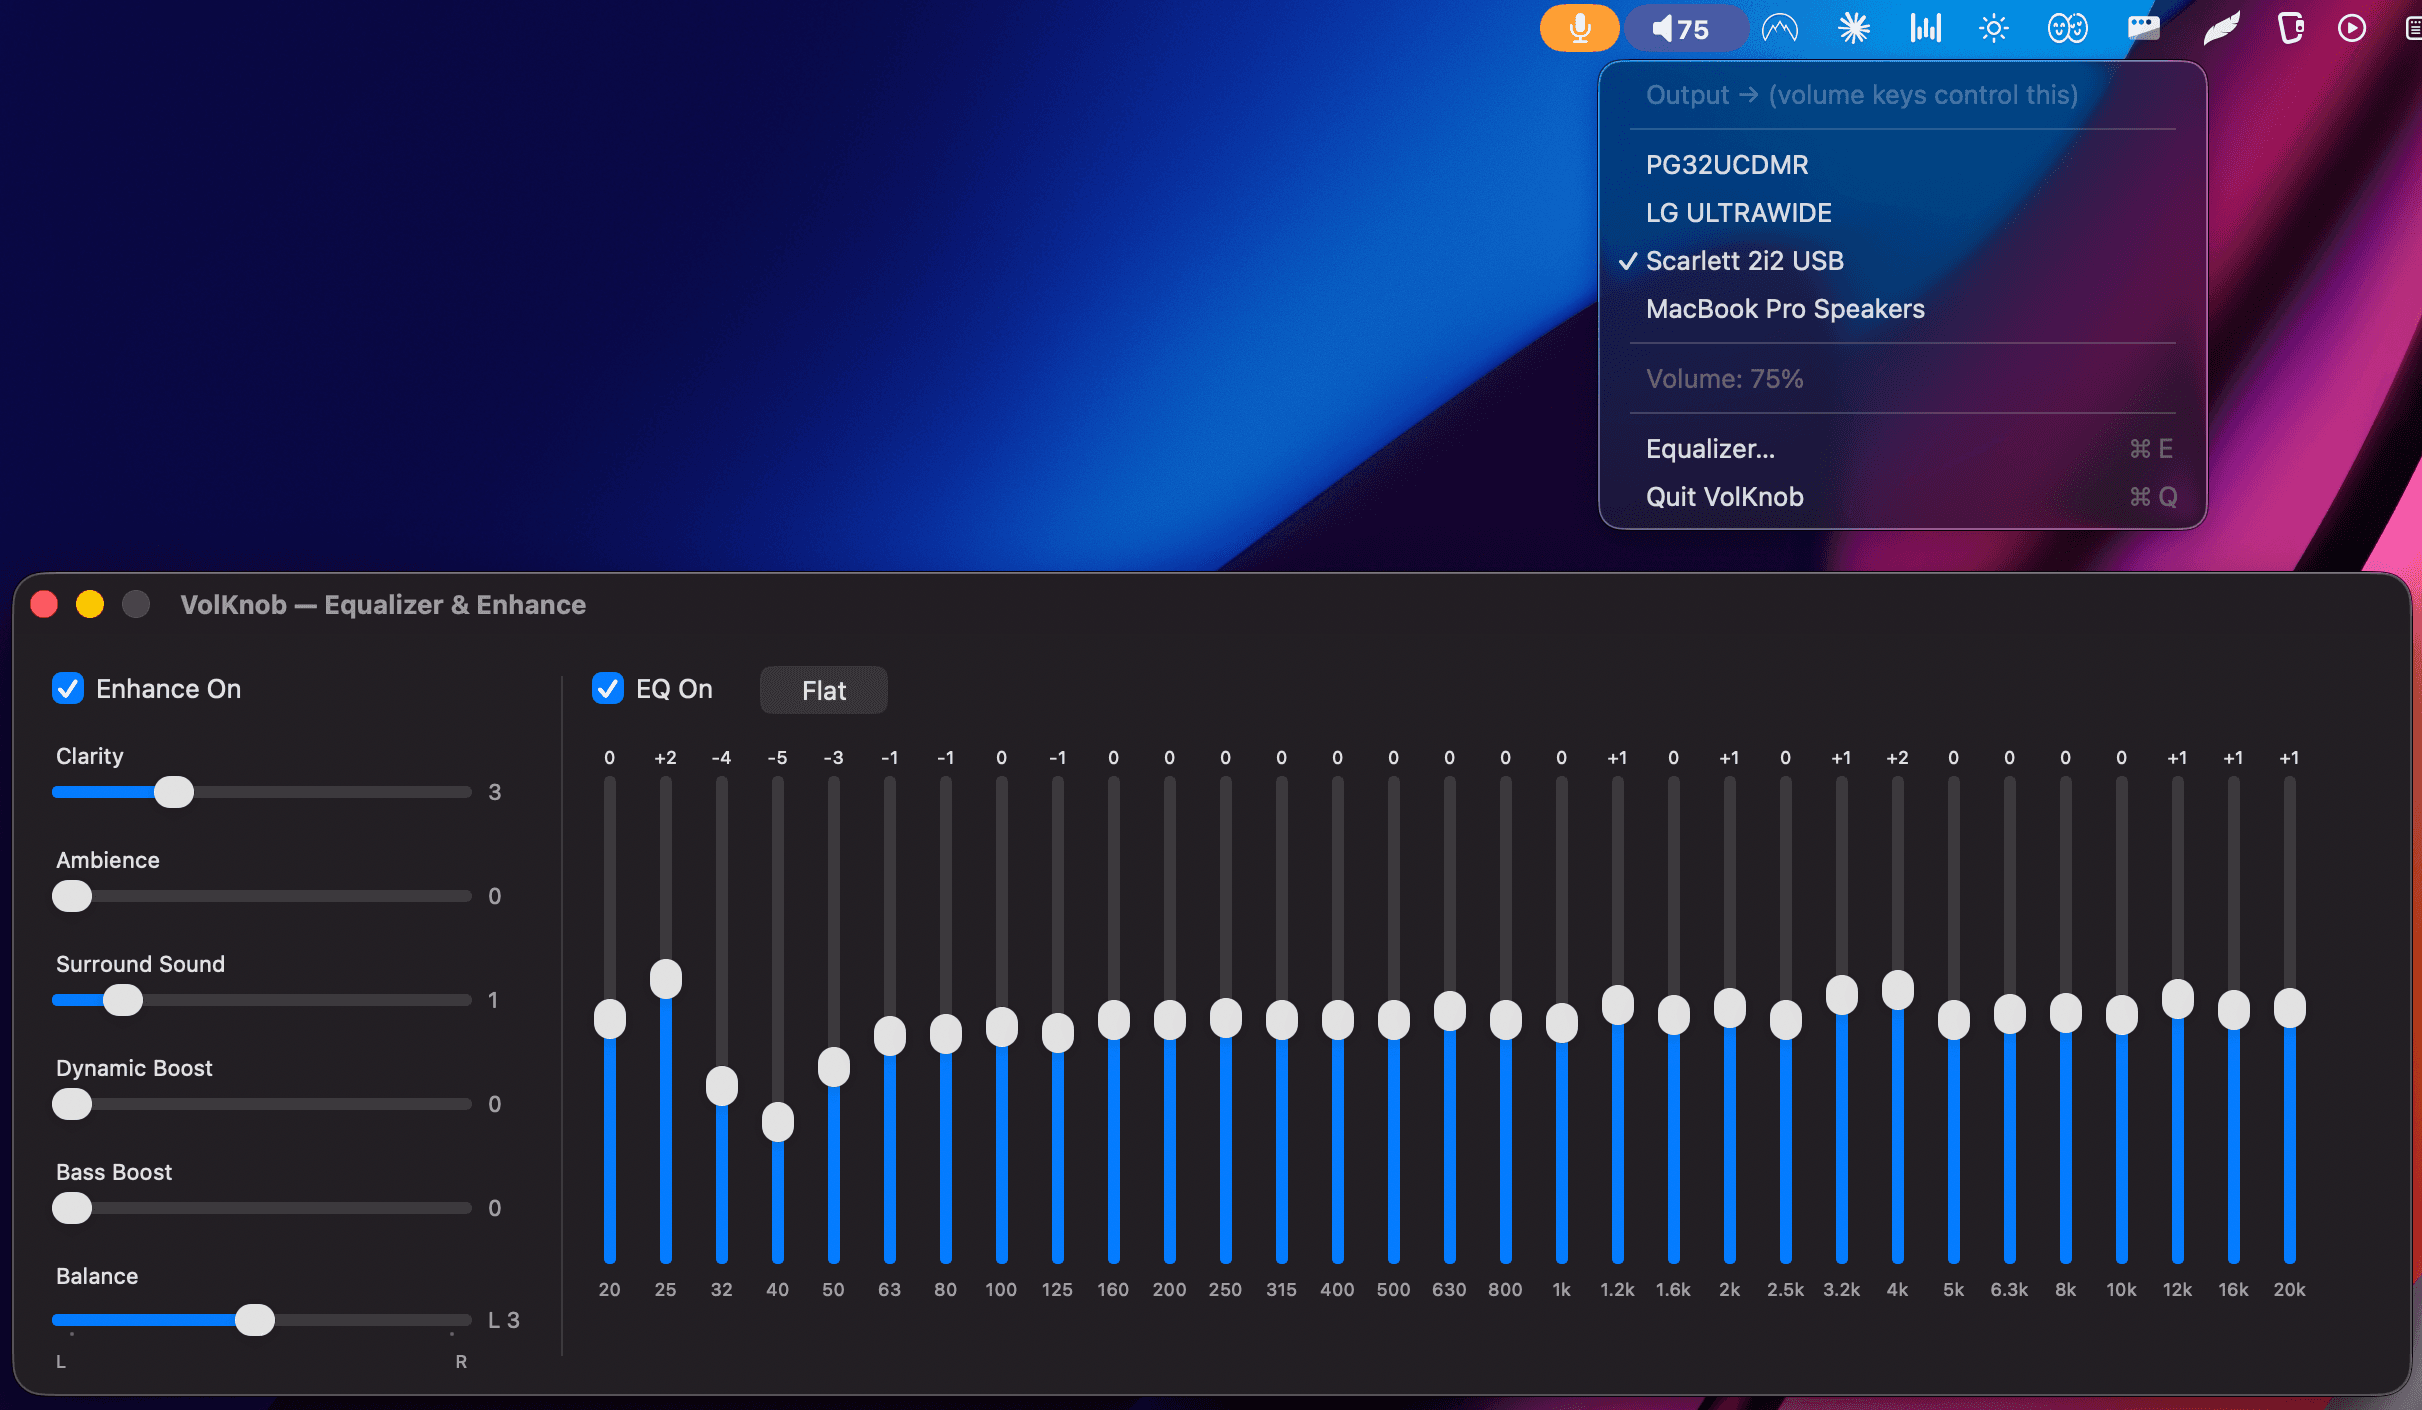
Task: Click the 1.2k EQ band knob
Action: pyautogui.click(x=1618, y=1005)
